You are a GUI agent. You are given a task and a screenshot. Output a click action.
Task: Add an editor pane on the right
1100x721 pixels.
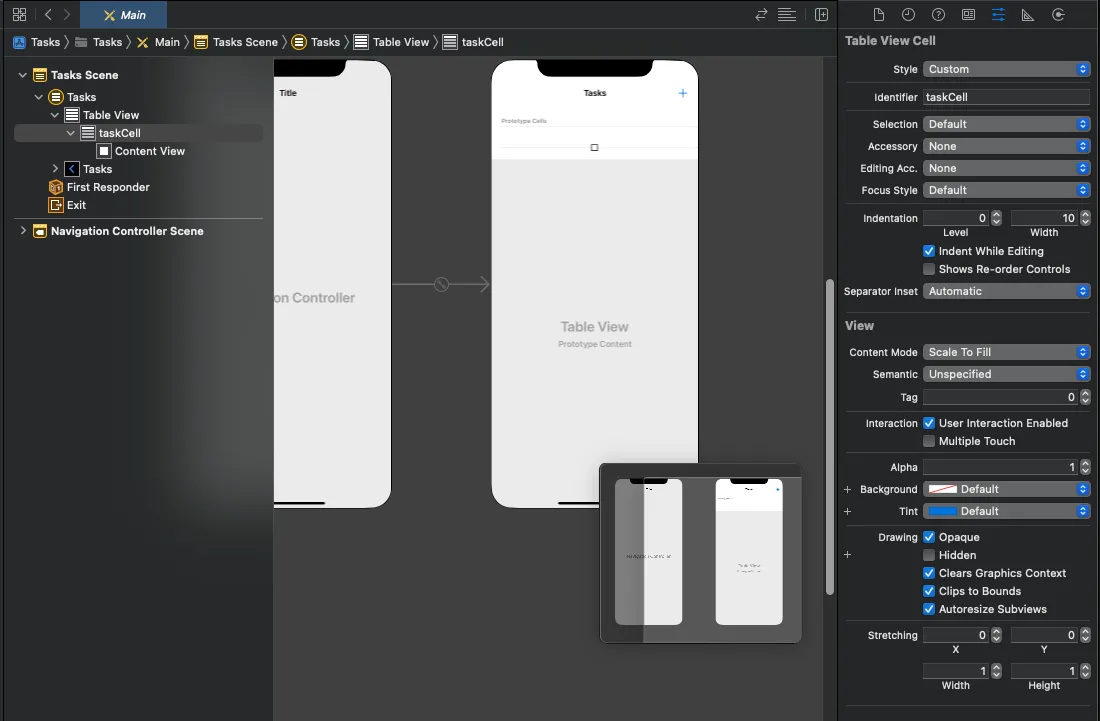tap(821, 15)
